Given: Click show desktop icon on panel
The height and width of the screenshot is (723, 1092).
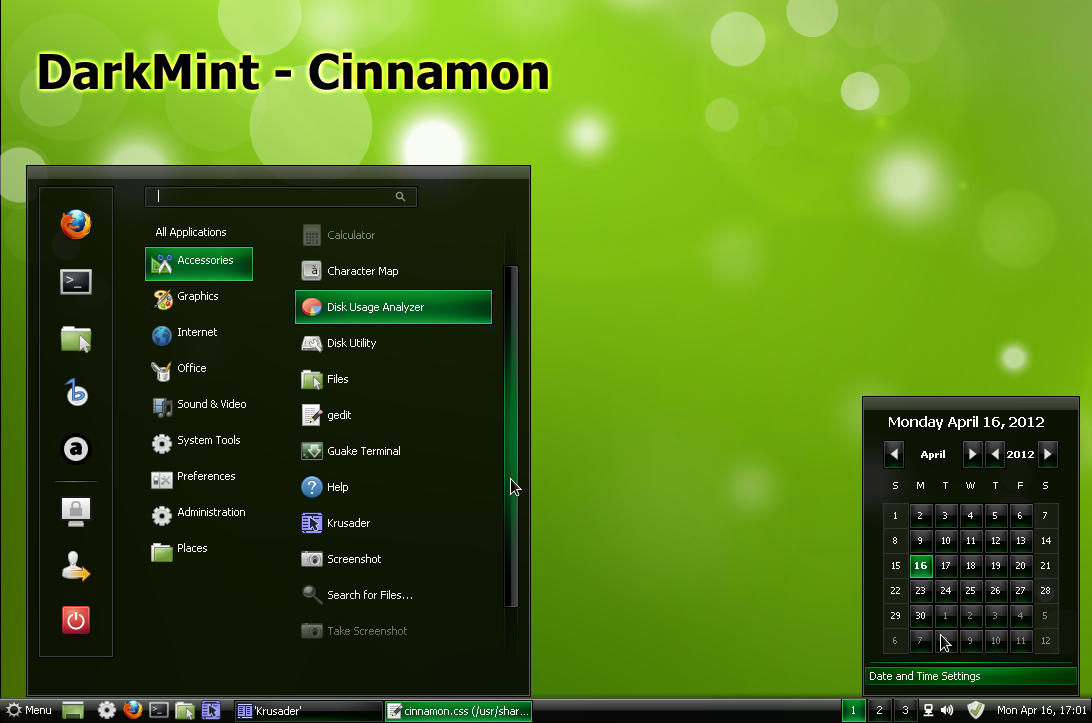Looking at the screenshot, I should point(73,710).
